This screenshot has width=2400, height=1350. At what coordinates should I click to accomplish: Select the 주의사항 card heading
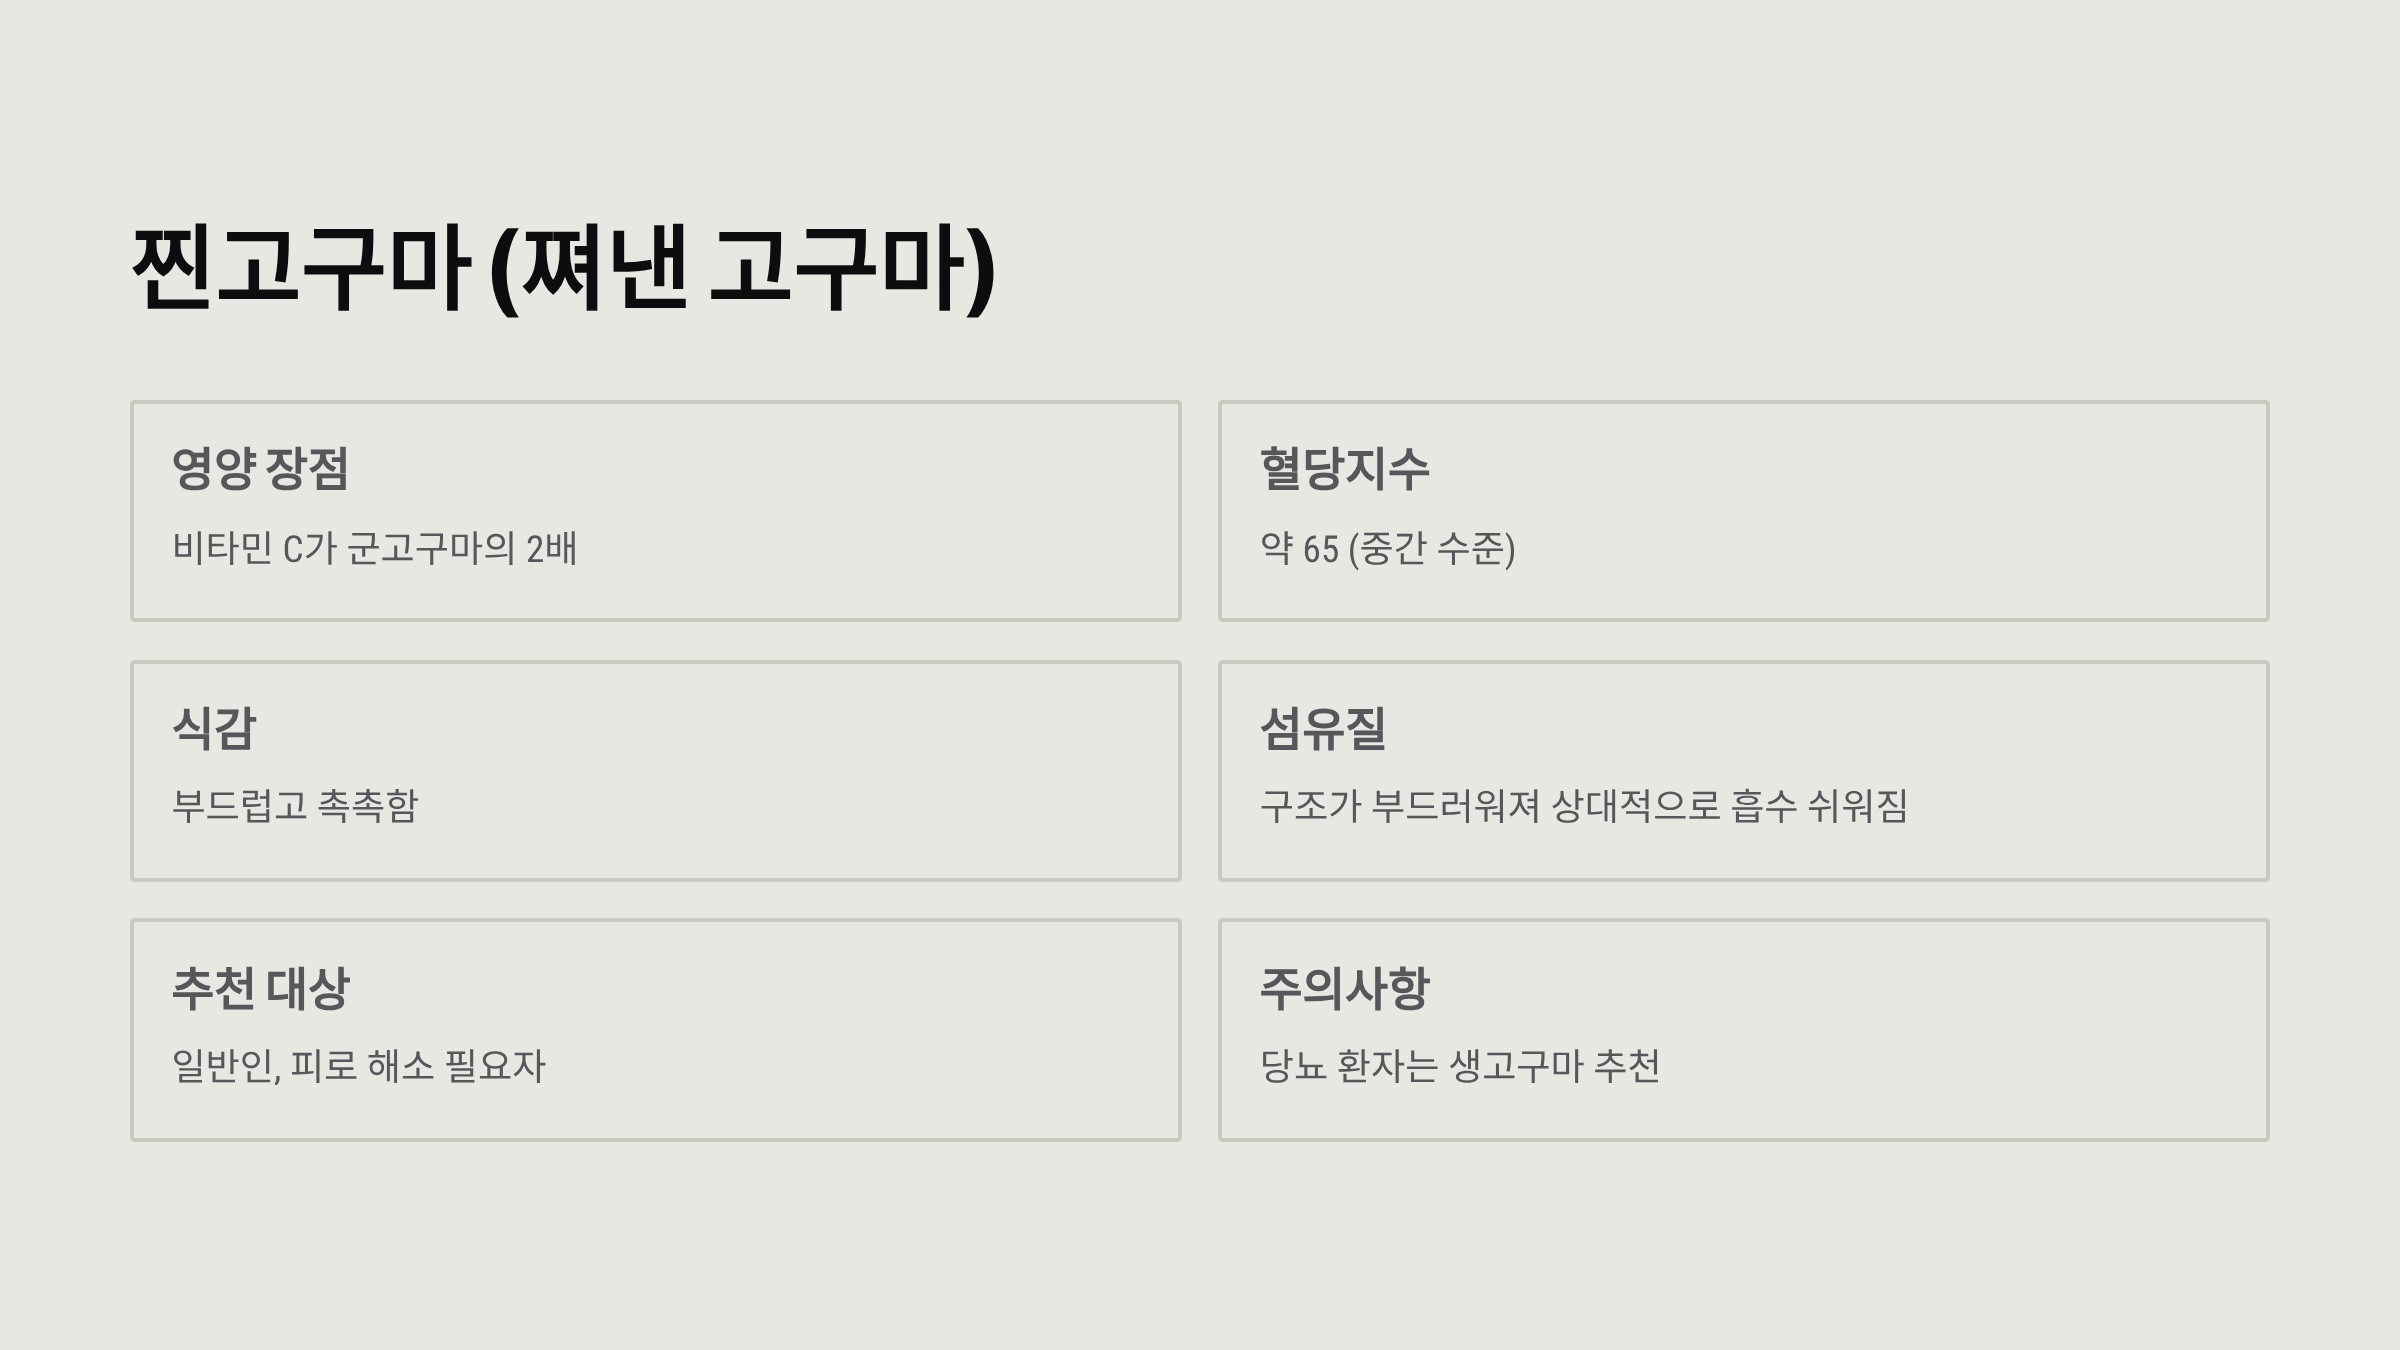[x=1344, y=988]
